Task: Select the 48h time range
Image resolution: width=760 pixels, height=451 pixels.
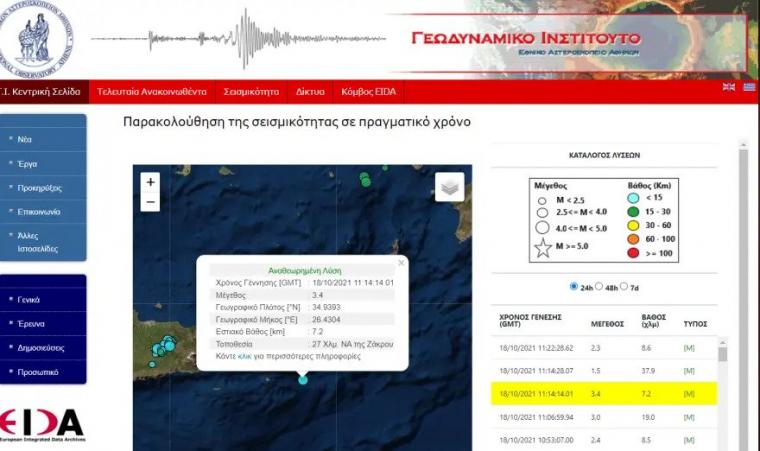Action: (x=600, y=286)
